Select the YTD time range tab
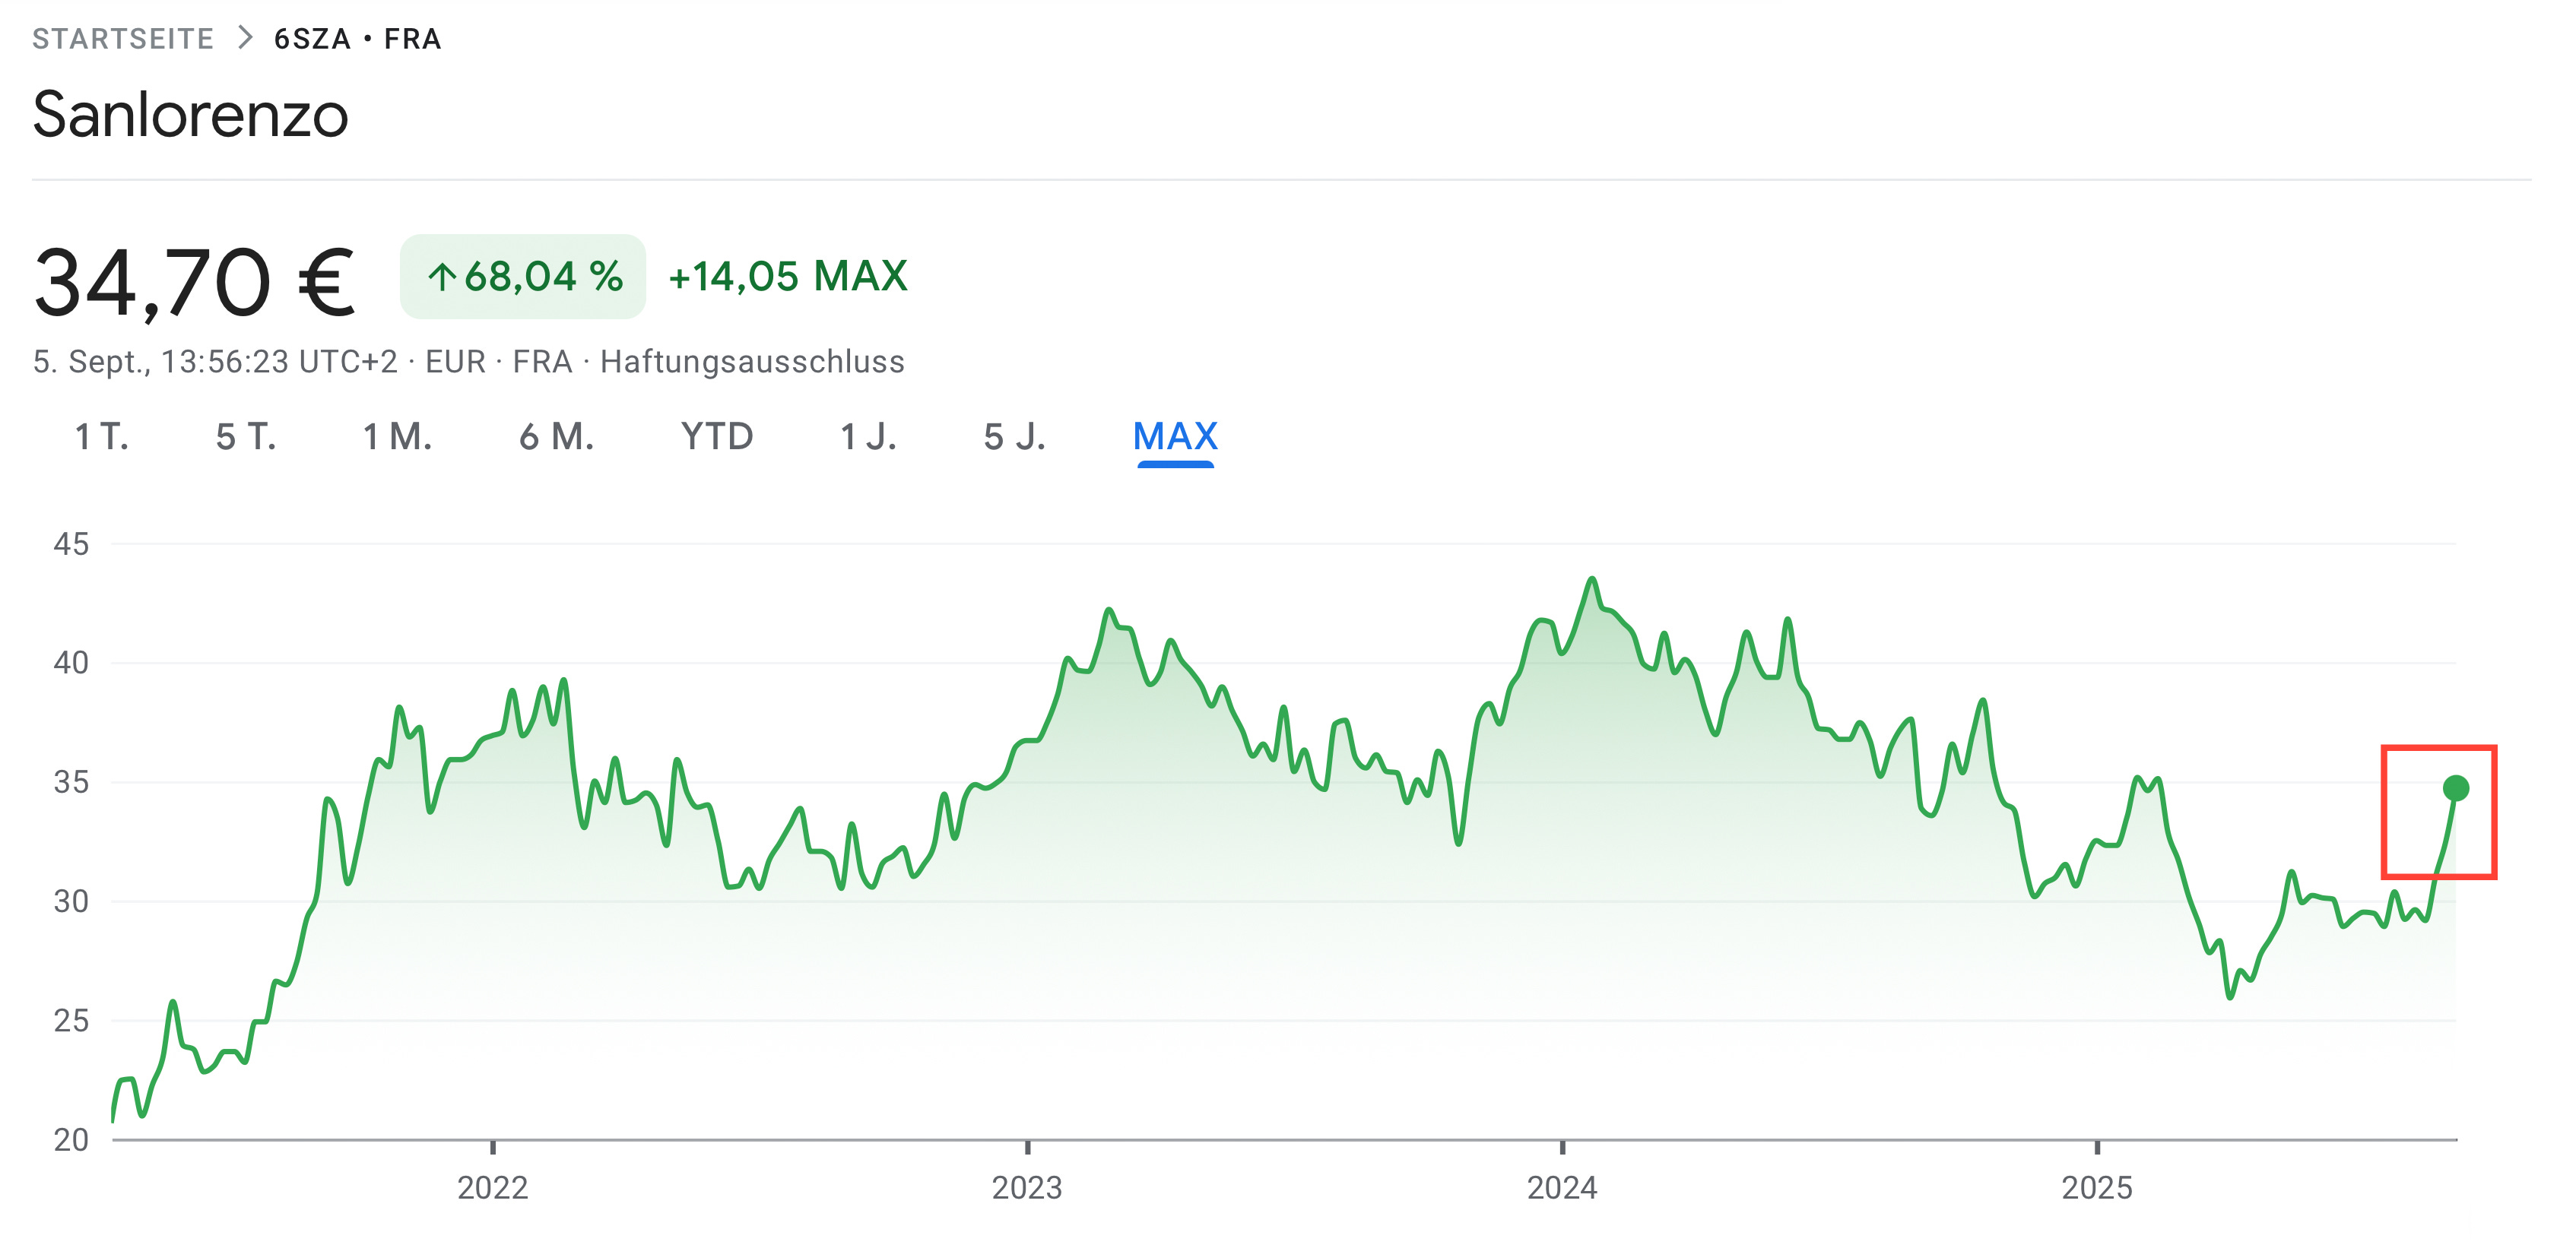The height and width of the screenshot is (1245, 2576). [717, 437]
